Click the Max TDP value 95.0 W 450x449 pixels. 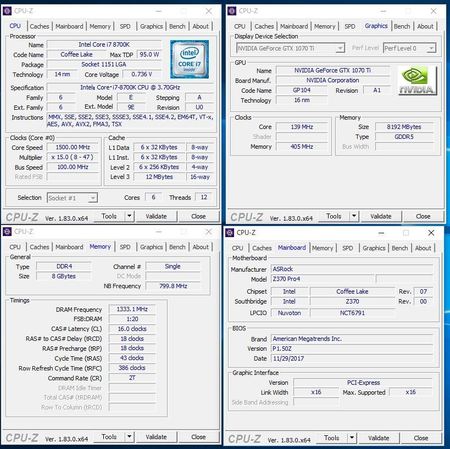click(x=149, y=54)
